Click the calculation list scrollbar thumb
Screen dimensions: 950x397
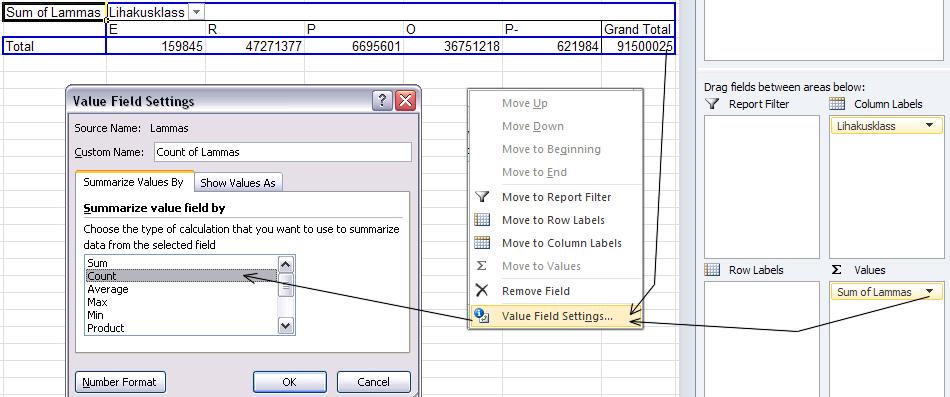click(x=286, y=284)
